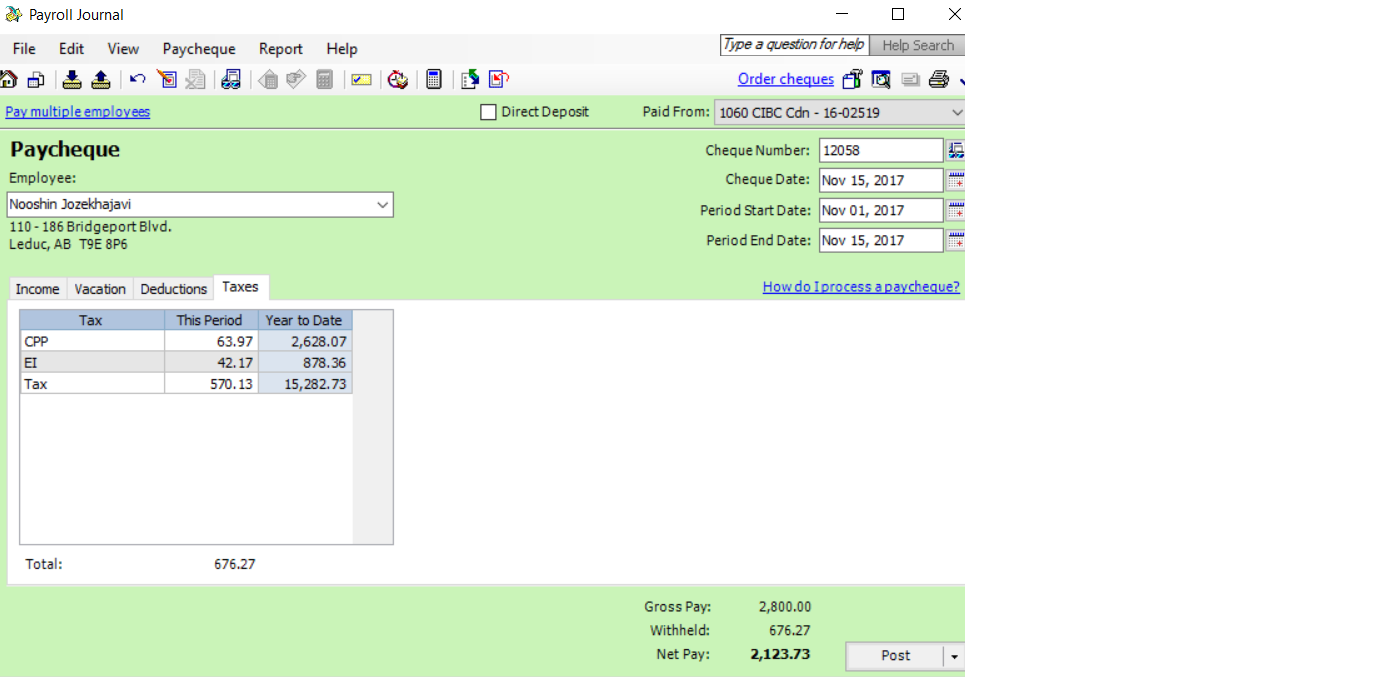1395x677 pixels.
Task: Click the Cheque Number field 12058
Action: (x=880, y=150)
